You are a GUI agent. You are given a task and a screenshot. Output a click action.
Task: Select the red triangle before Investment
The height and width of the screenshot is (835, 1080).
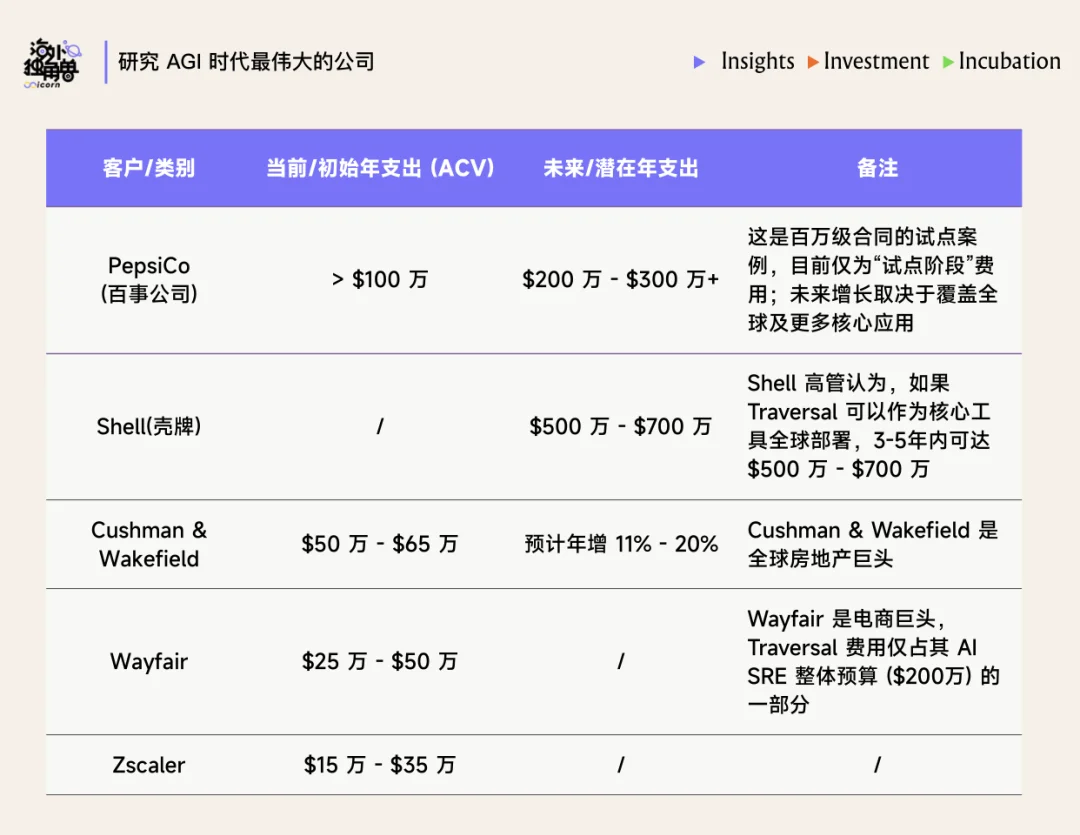[x=811, y=62]
